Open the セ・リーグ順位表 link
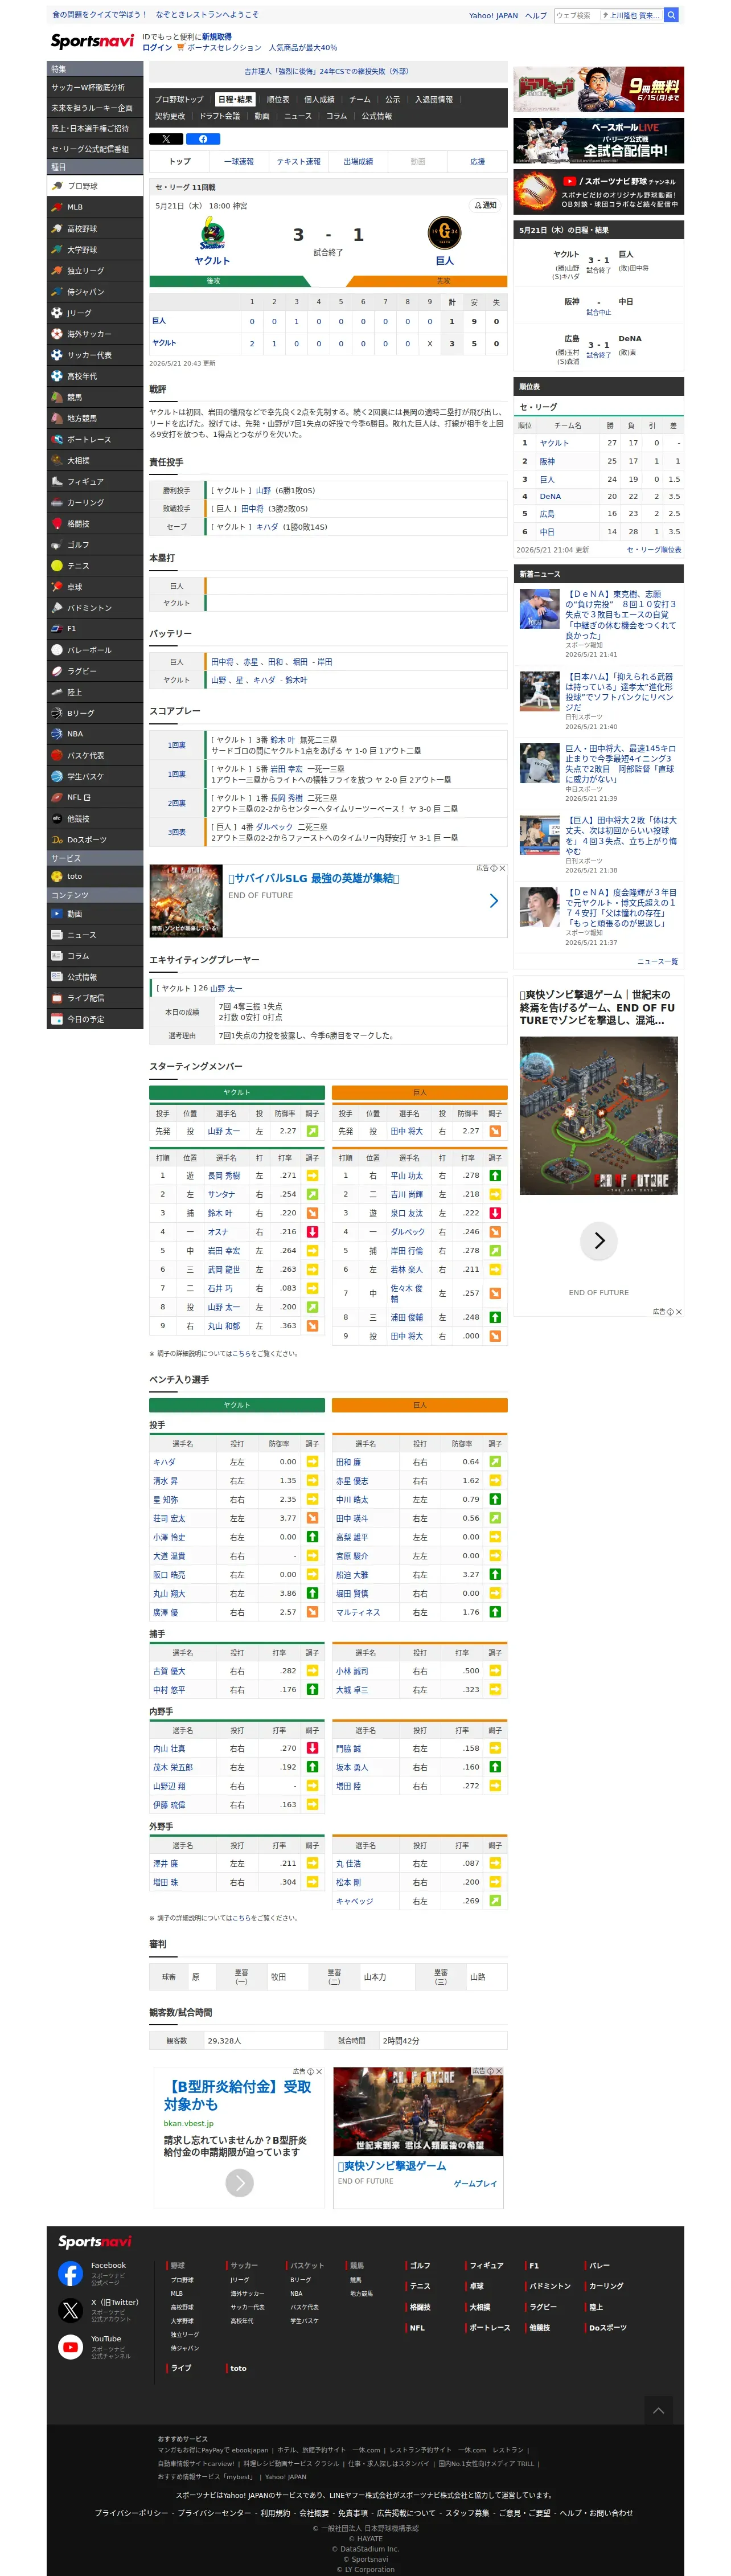This screenshot has height=2576, width=731. tap(654, 550)
